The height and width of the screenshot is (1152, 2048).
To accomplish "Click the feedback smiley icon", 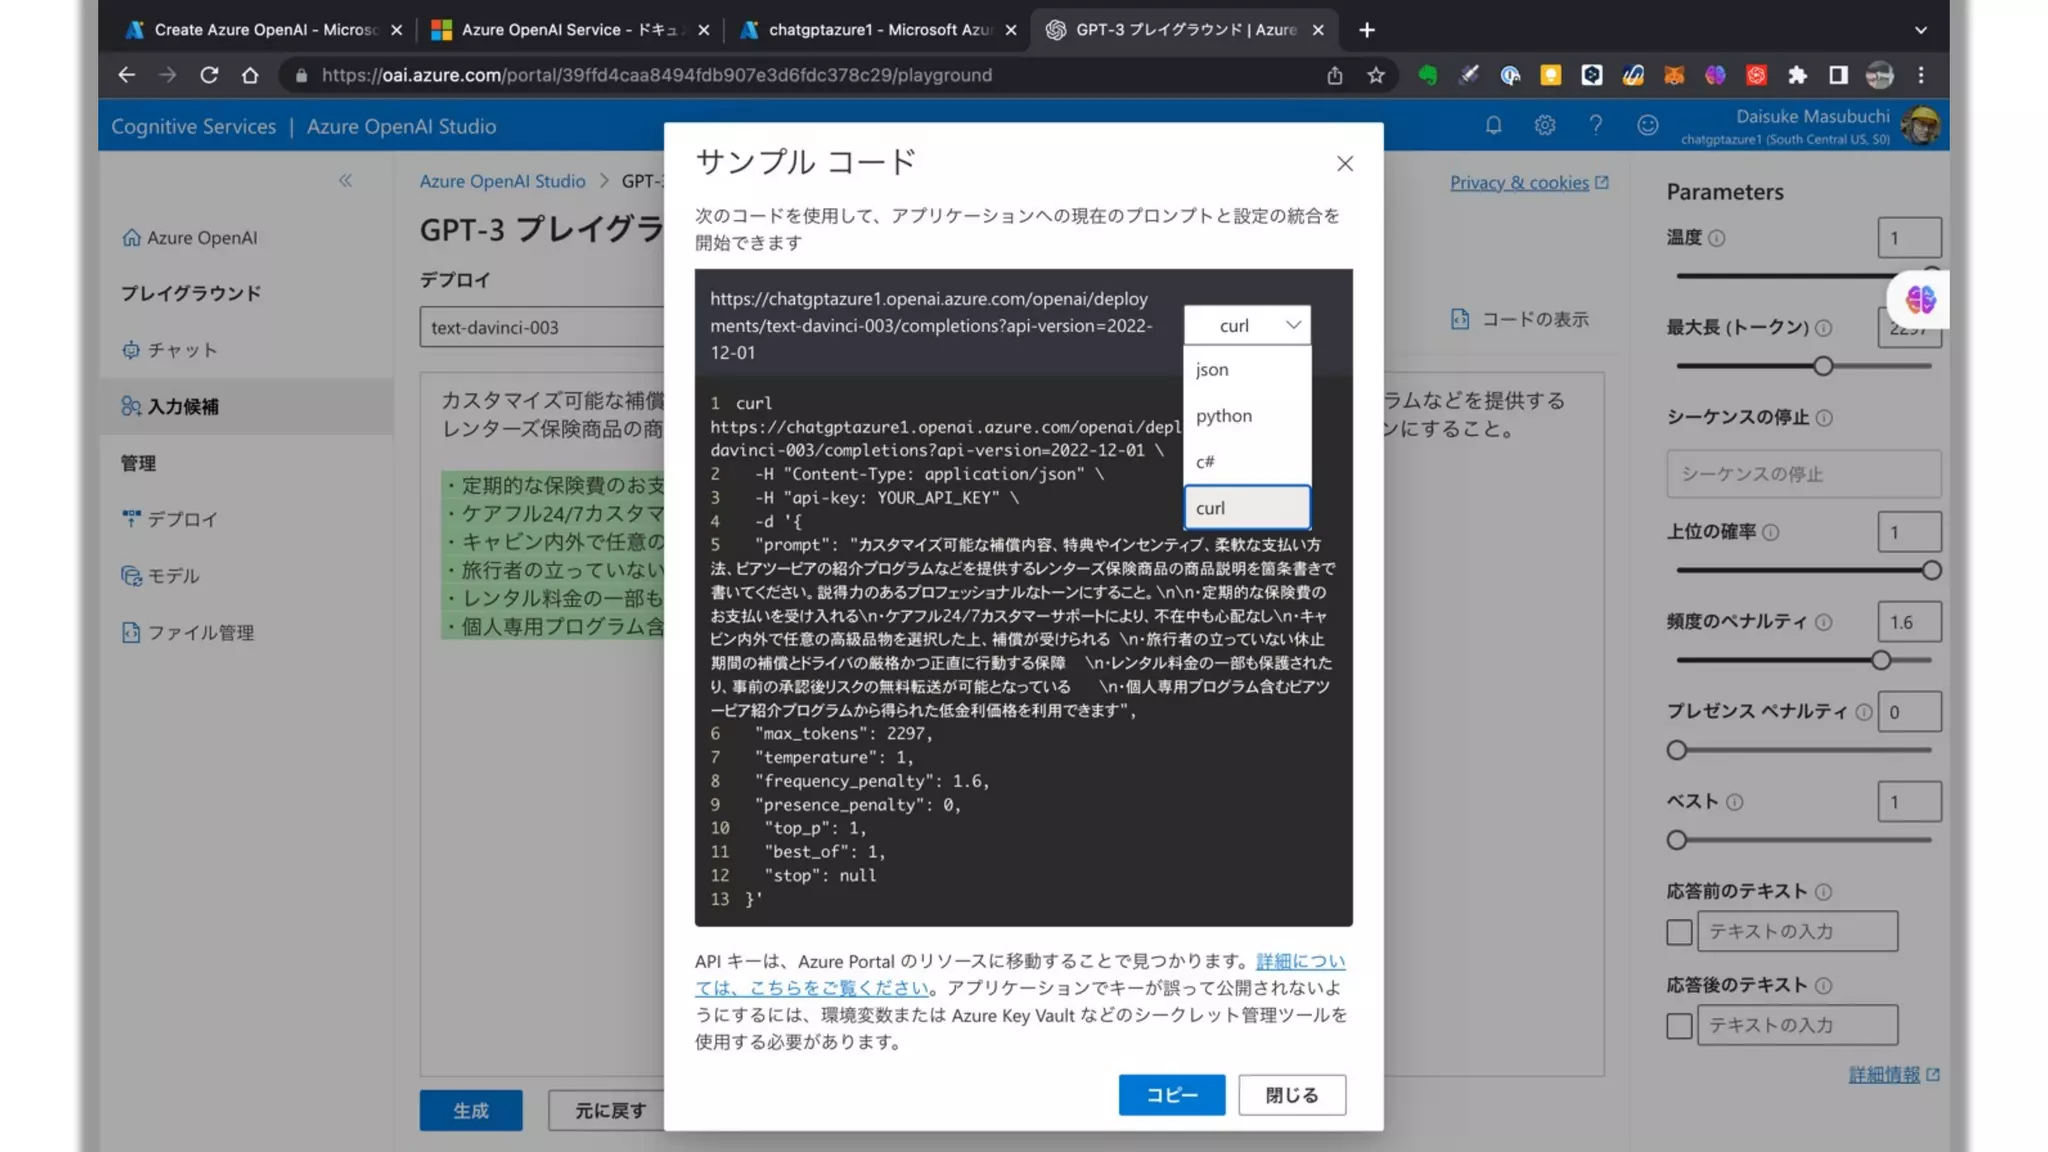I will (1648, 126).
